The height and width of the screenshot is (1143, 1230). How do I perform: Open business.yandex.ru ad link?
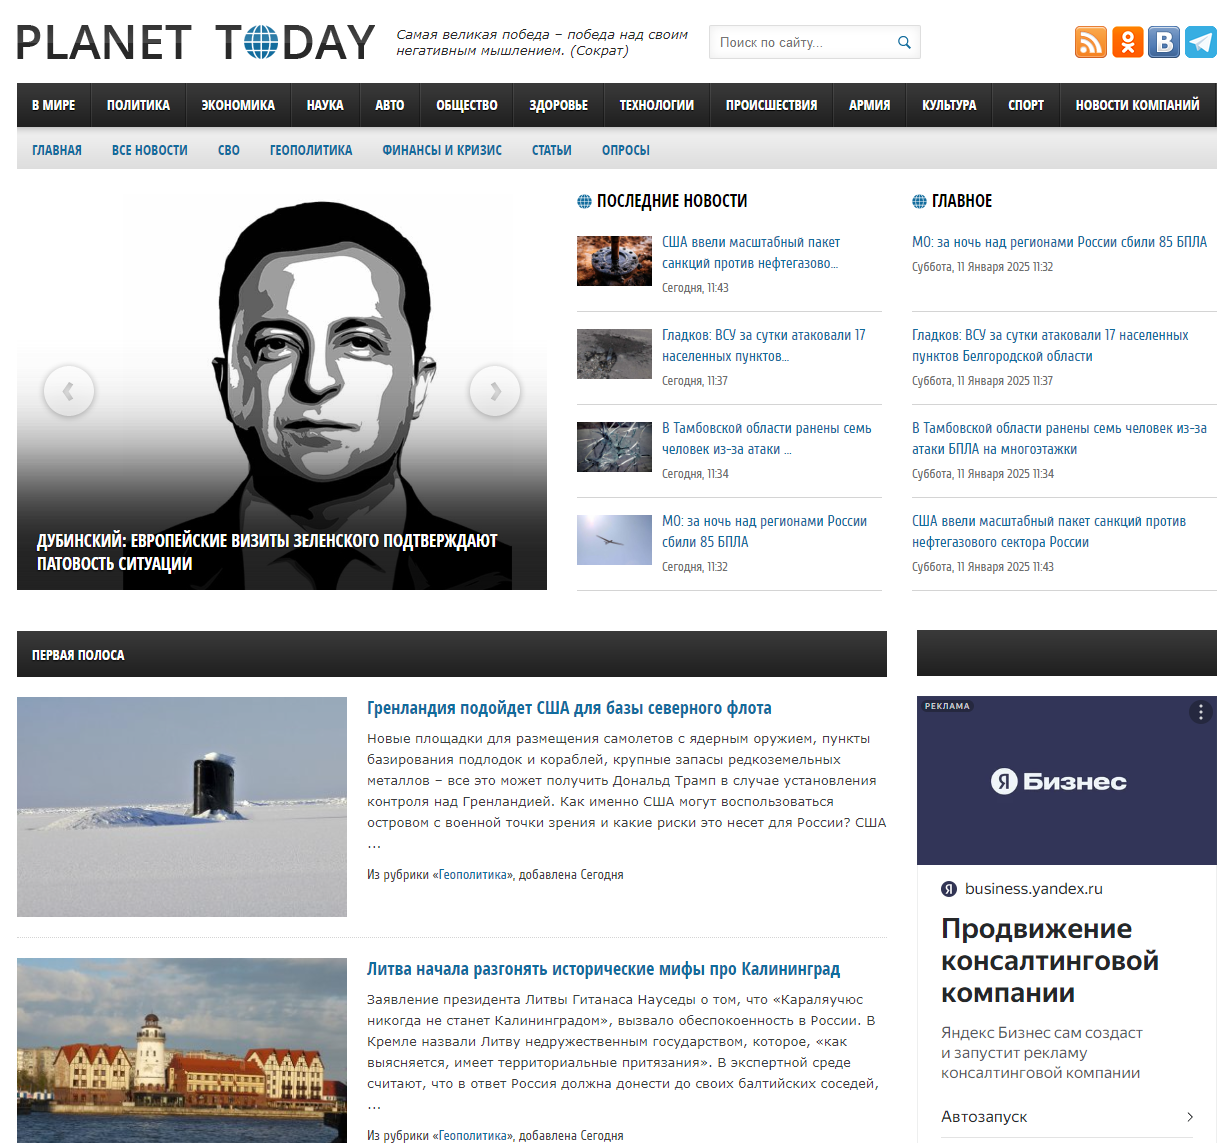[1033, 889]
